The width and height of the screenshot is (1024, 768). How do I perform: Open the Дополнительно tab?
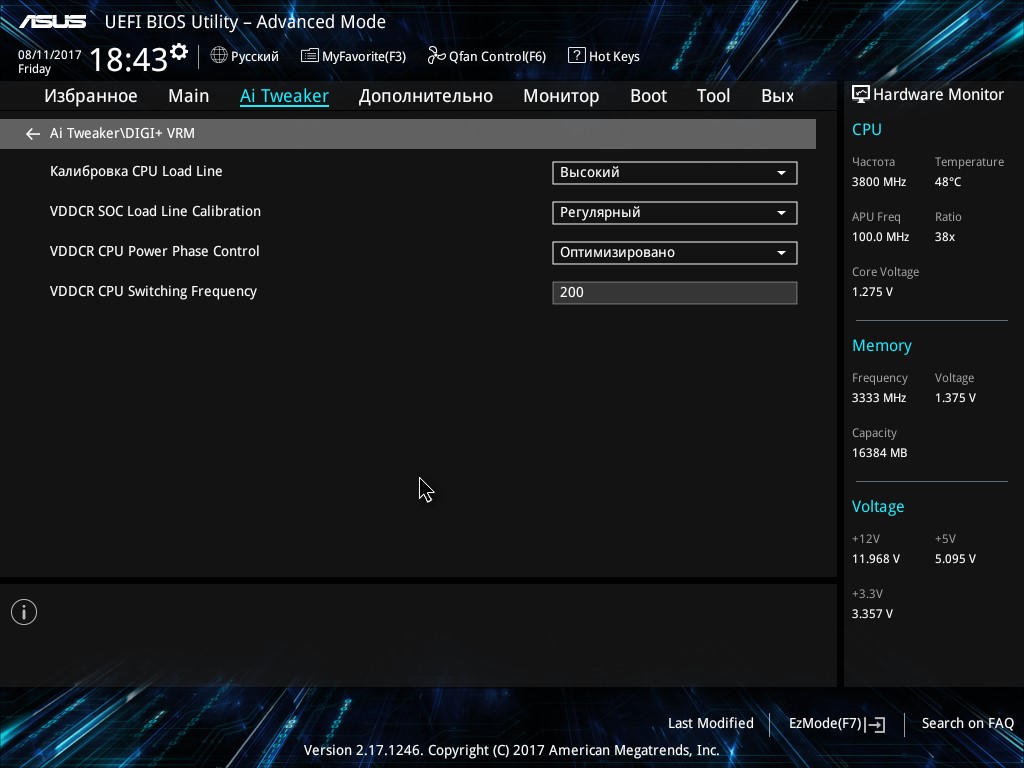pos(426,96)
